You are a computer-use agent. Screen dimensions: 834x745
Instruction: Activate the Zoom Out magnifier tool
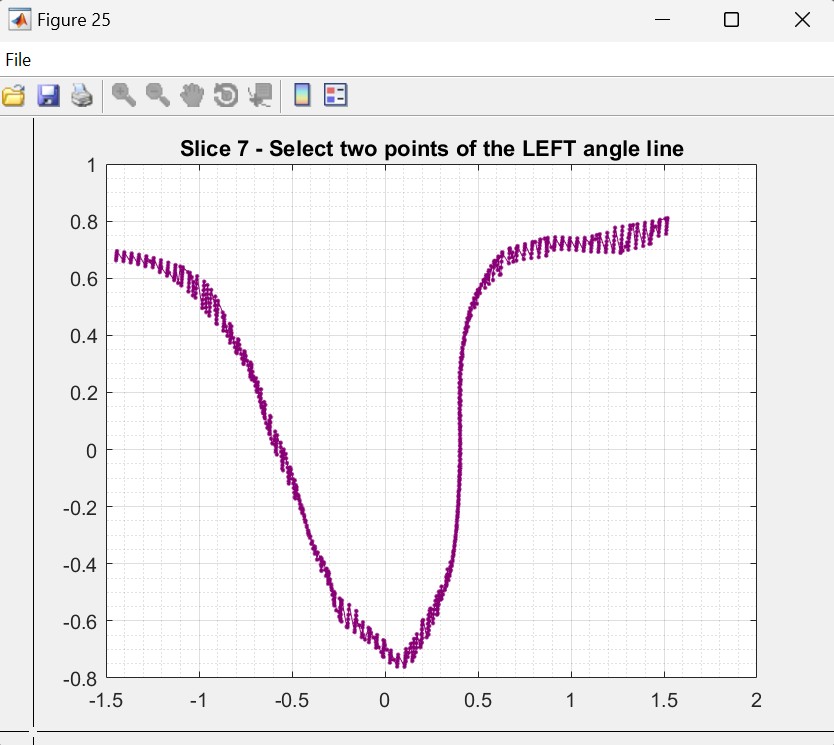click(158, 96)
